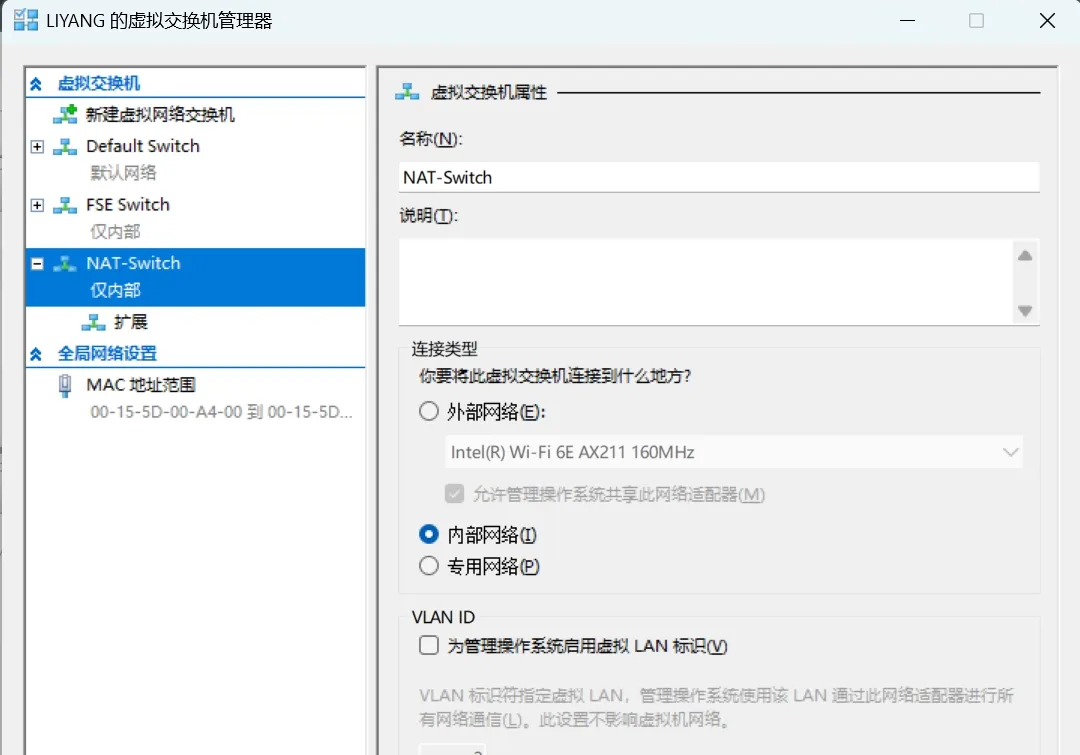Click the 扩展 extensions icon

[93, 322]
